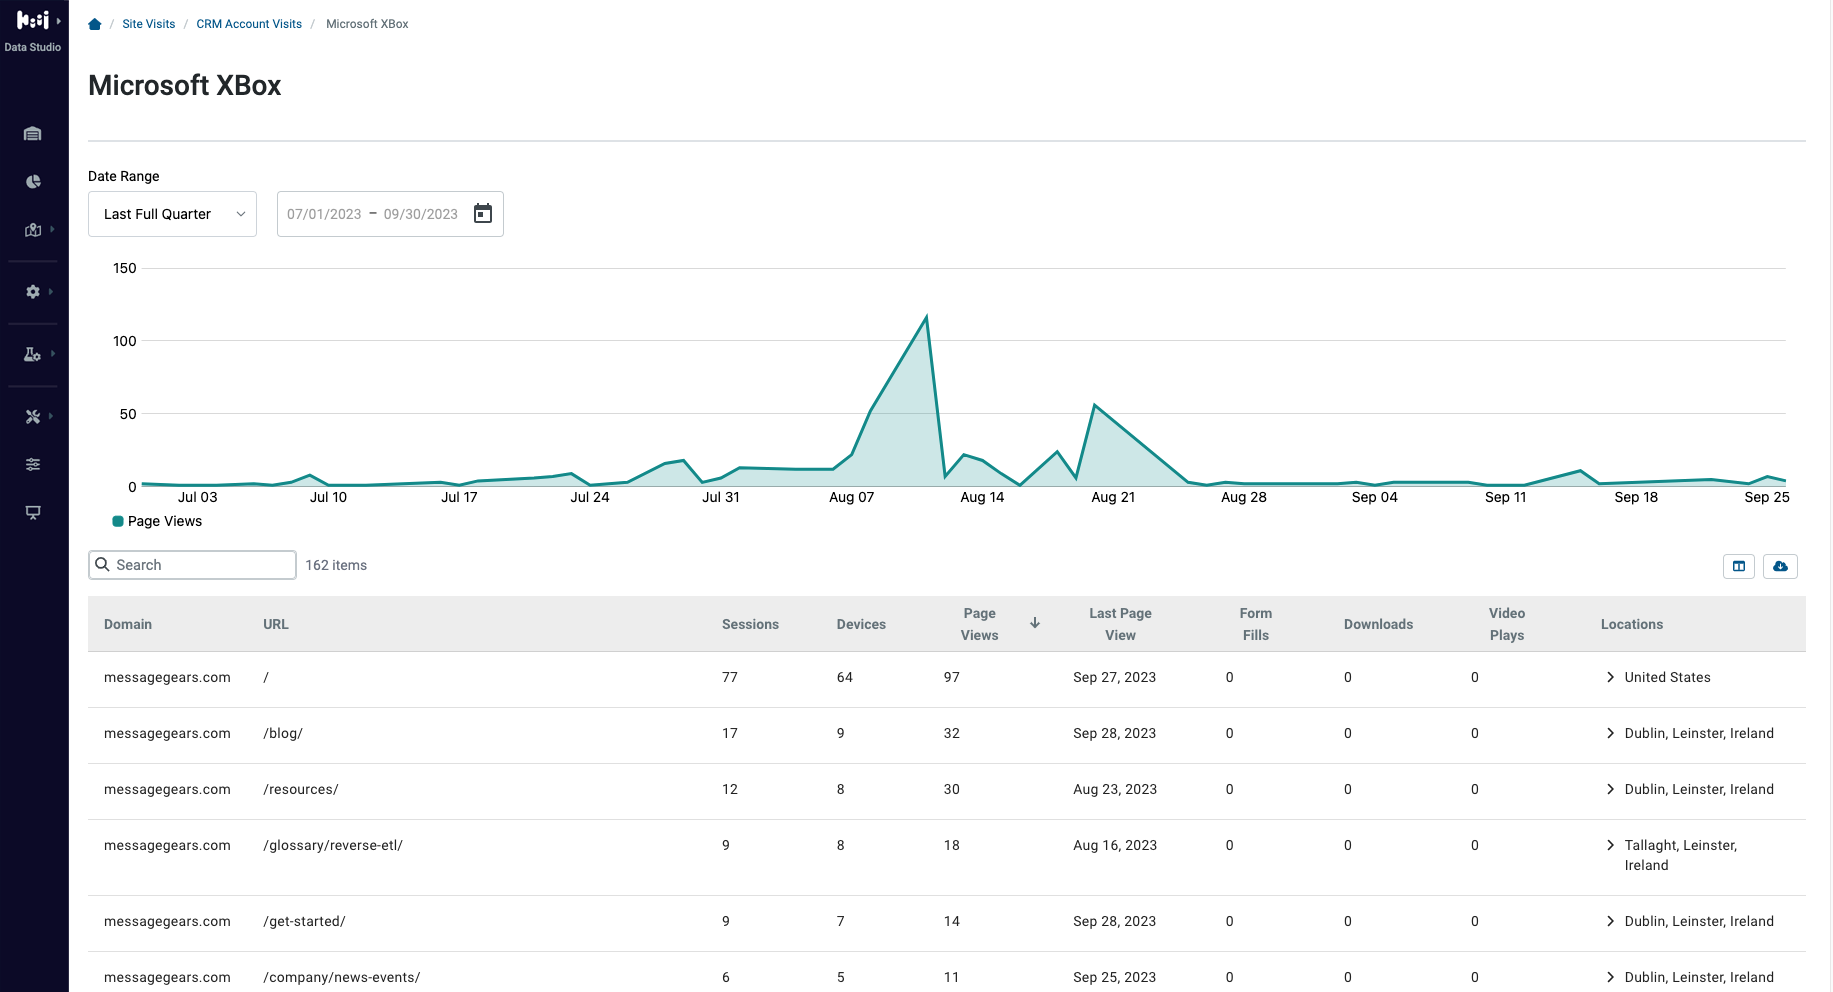Sort by the Page Views column header
Screen dimensions: 1833x992
979,624
